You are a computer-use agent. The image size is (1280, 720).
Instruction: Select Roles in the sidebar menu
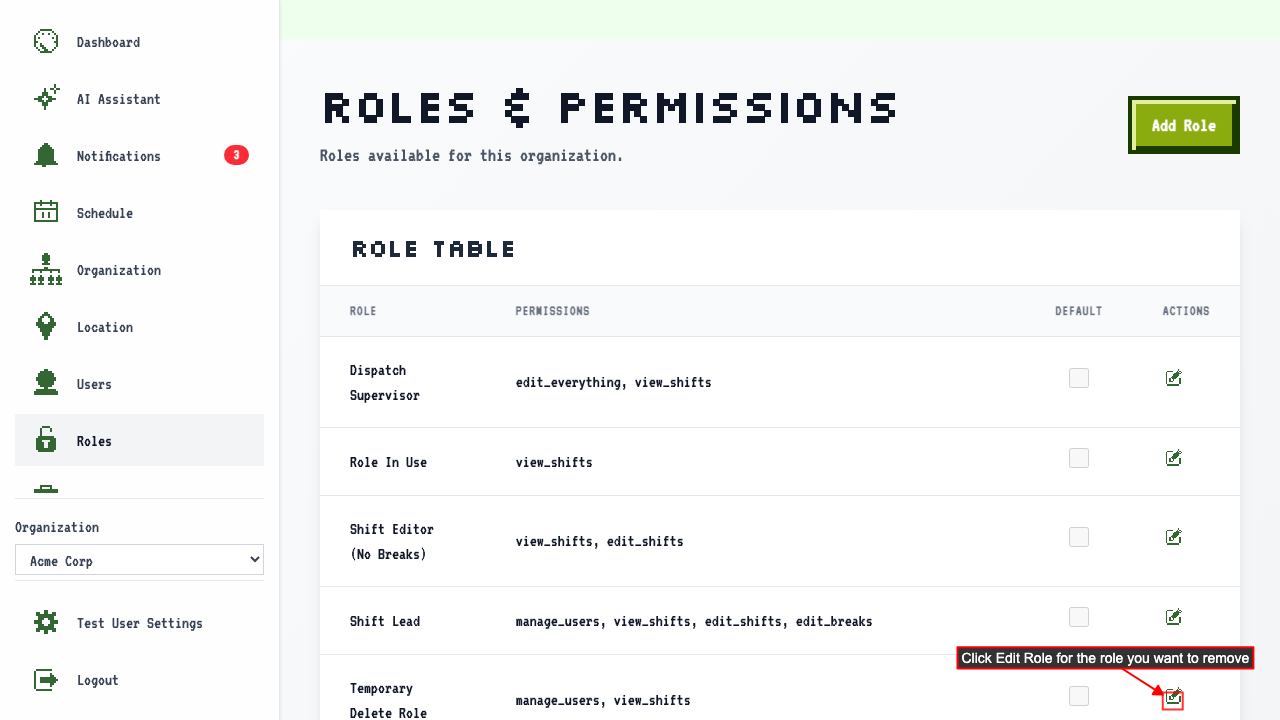pos(139,441)
